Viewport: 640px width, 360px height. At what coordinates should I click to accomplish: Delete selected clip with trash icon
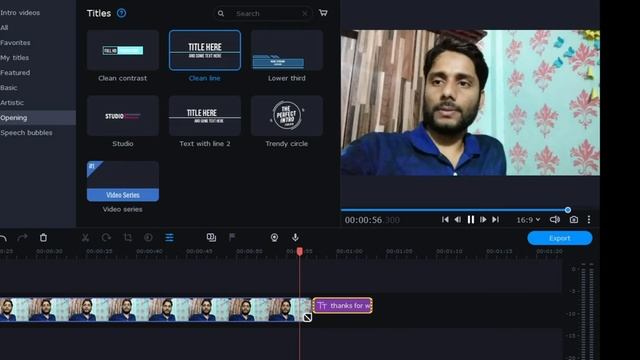point(43,237)
